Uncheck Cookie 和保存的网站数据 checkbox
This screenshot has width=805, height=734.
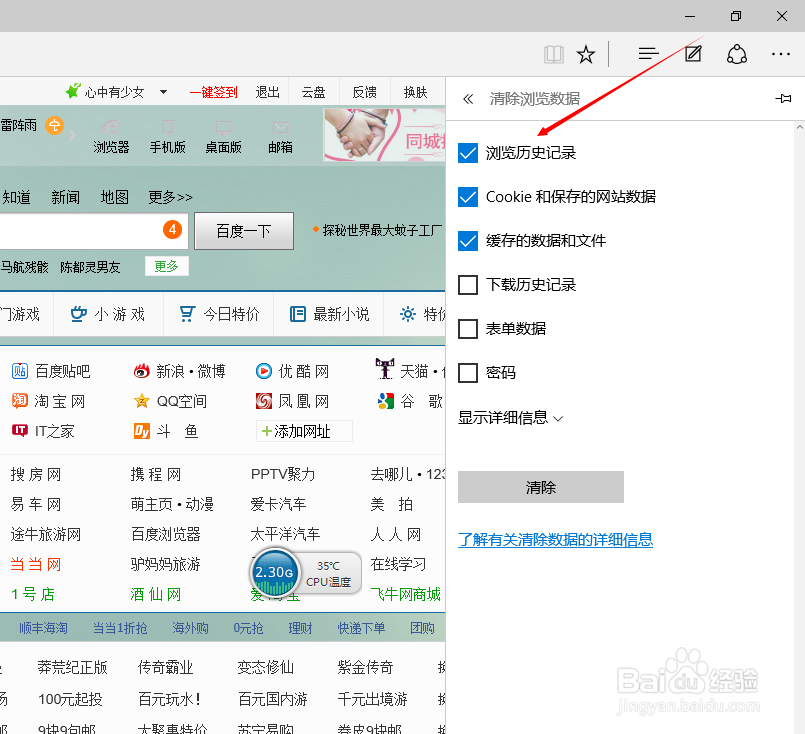[468, 197]
